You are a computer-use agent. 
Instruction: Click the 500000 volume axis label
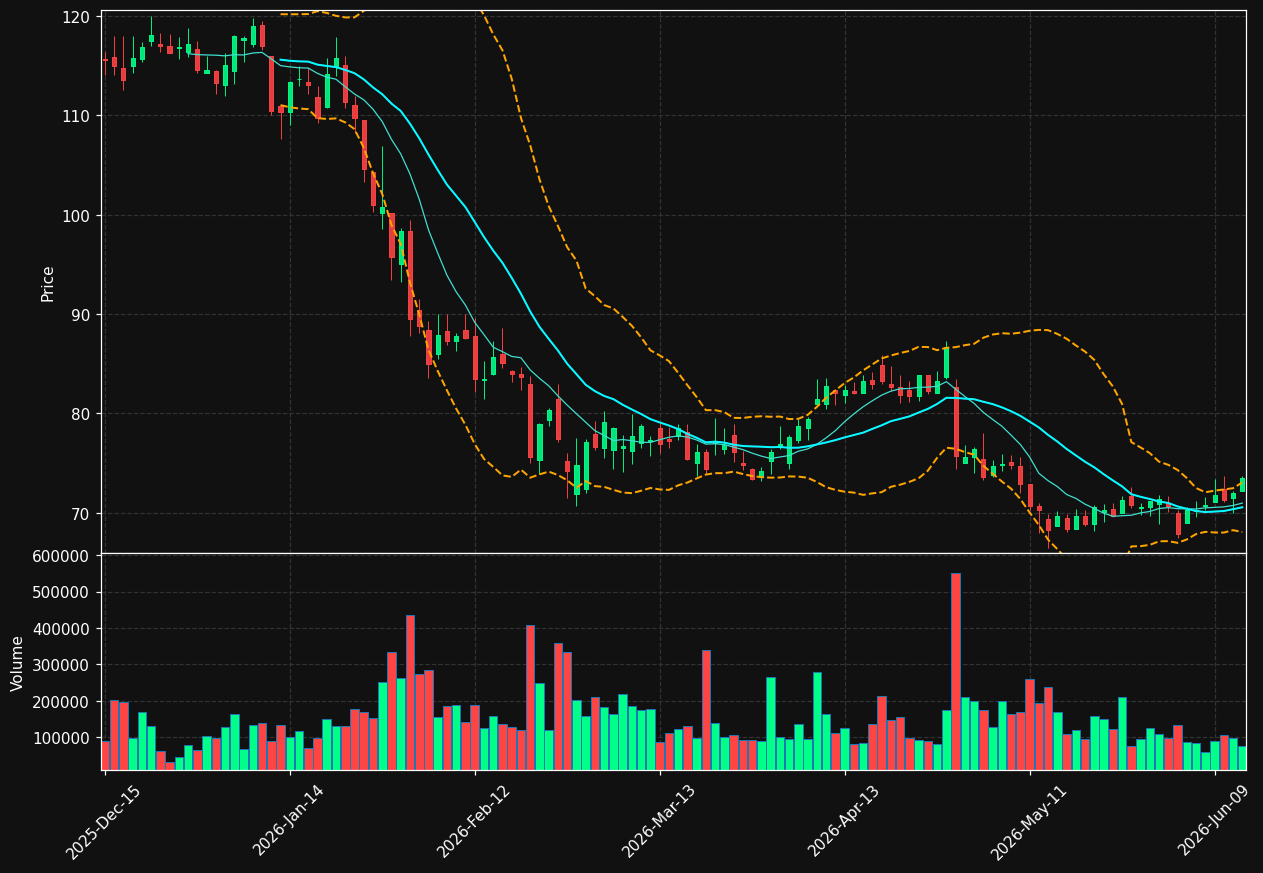(x=62, y=592)
